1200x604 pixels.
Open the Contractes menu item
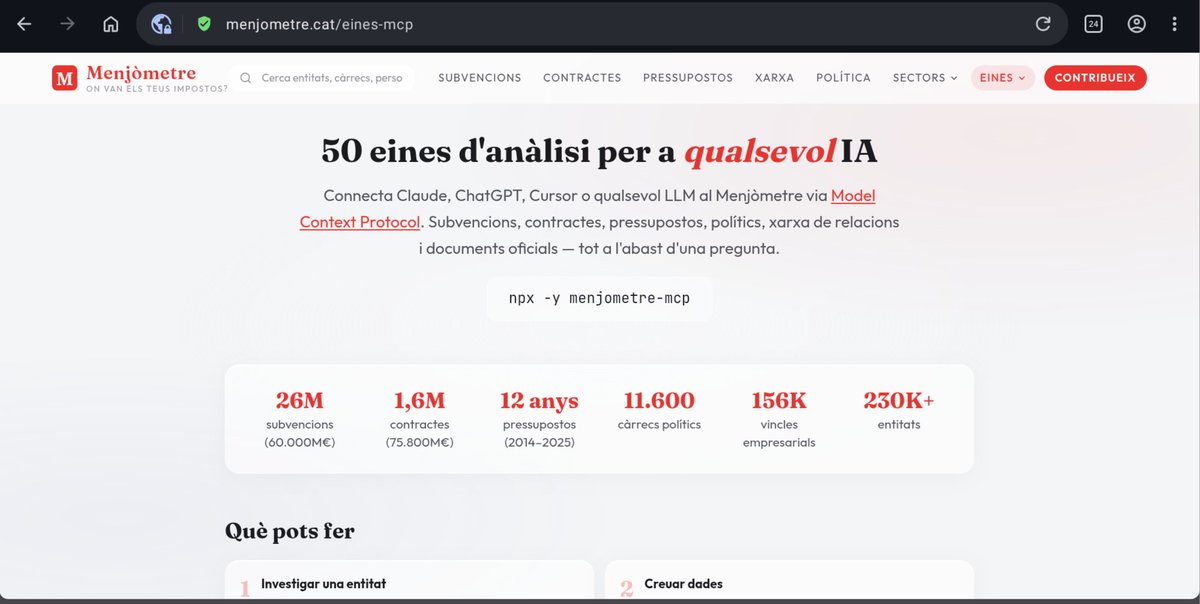pyautogui.click(x=582, y=78)
